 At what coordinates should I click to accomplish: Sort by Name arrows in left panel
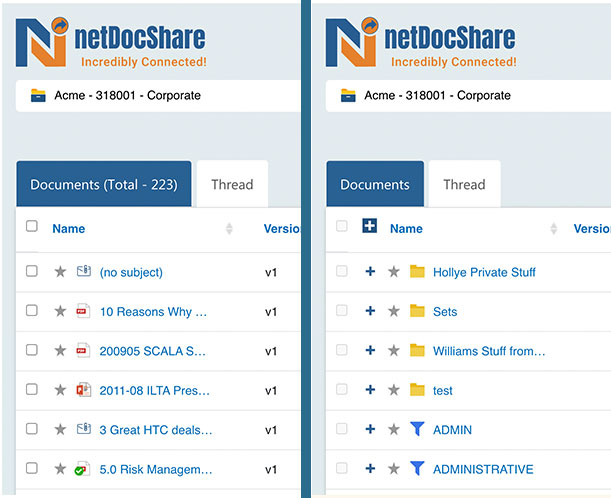pos(229,229)
